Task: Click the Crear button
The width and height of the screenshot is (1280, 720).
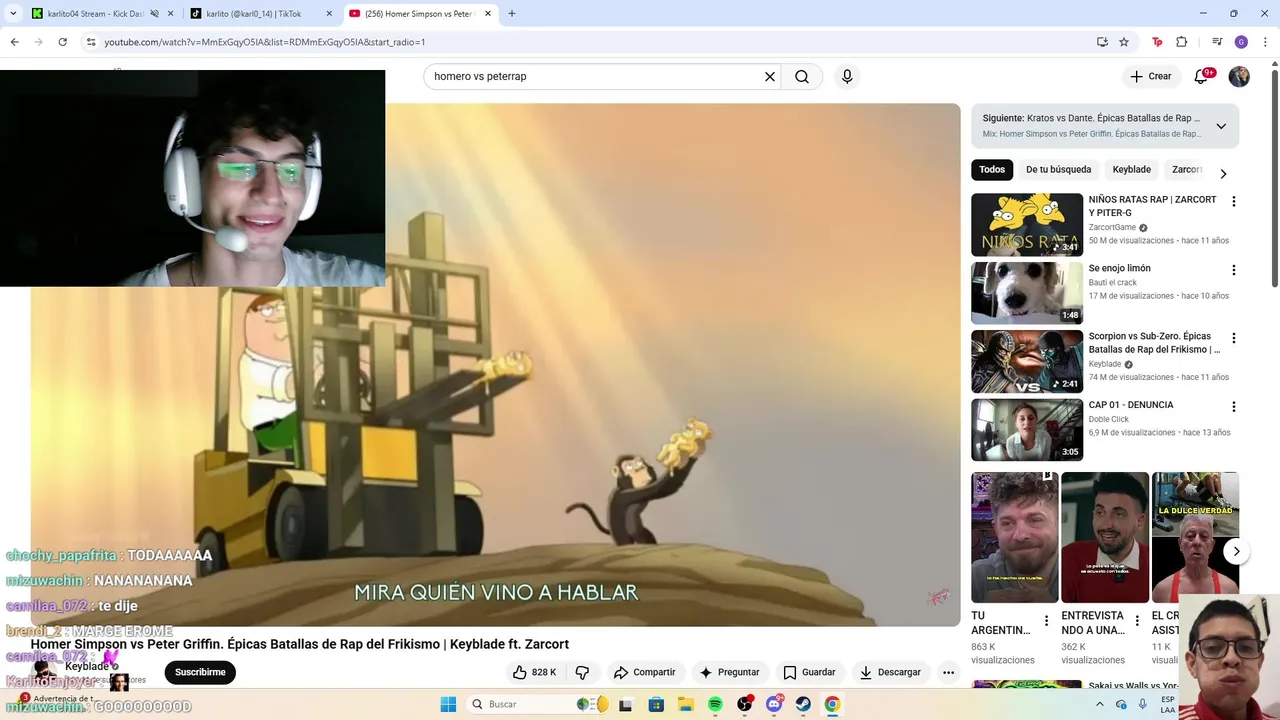Action: pos(1150,76)
